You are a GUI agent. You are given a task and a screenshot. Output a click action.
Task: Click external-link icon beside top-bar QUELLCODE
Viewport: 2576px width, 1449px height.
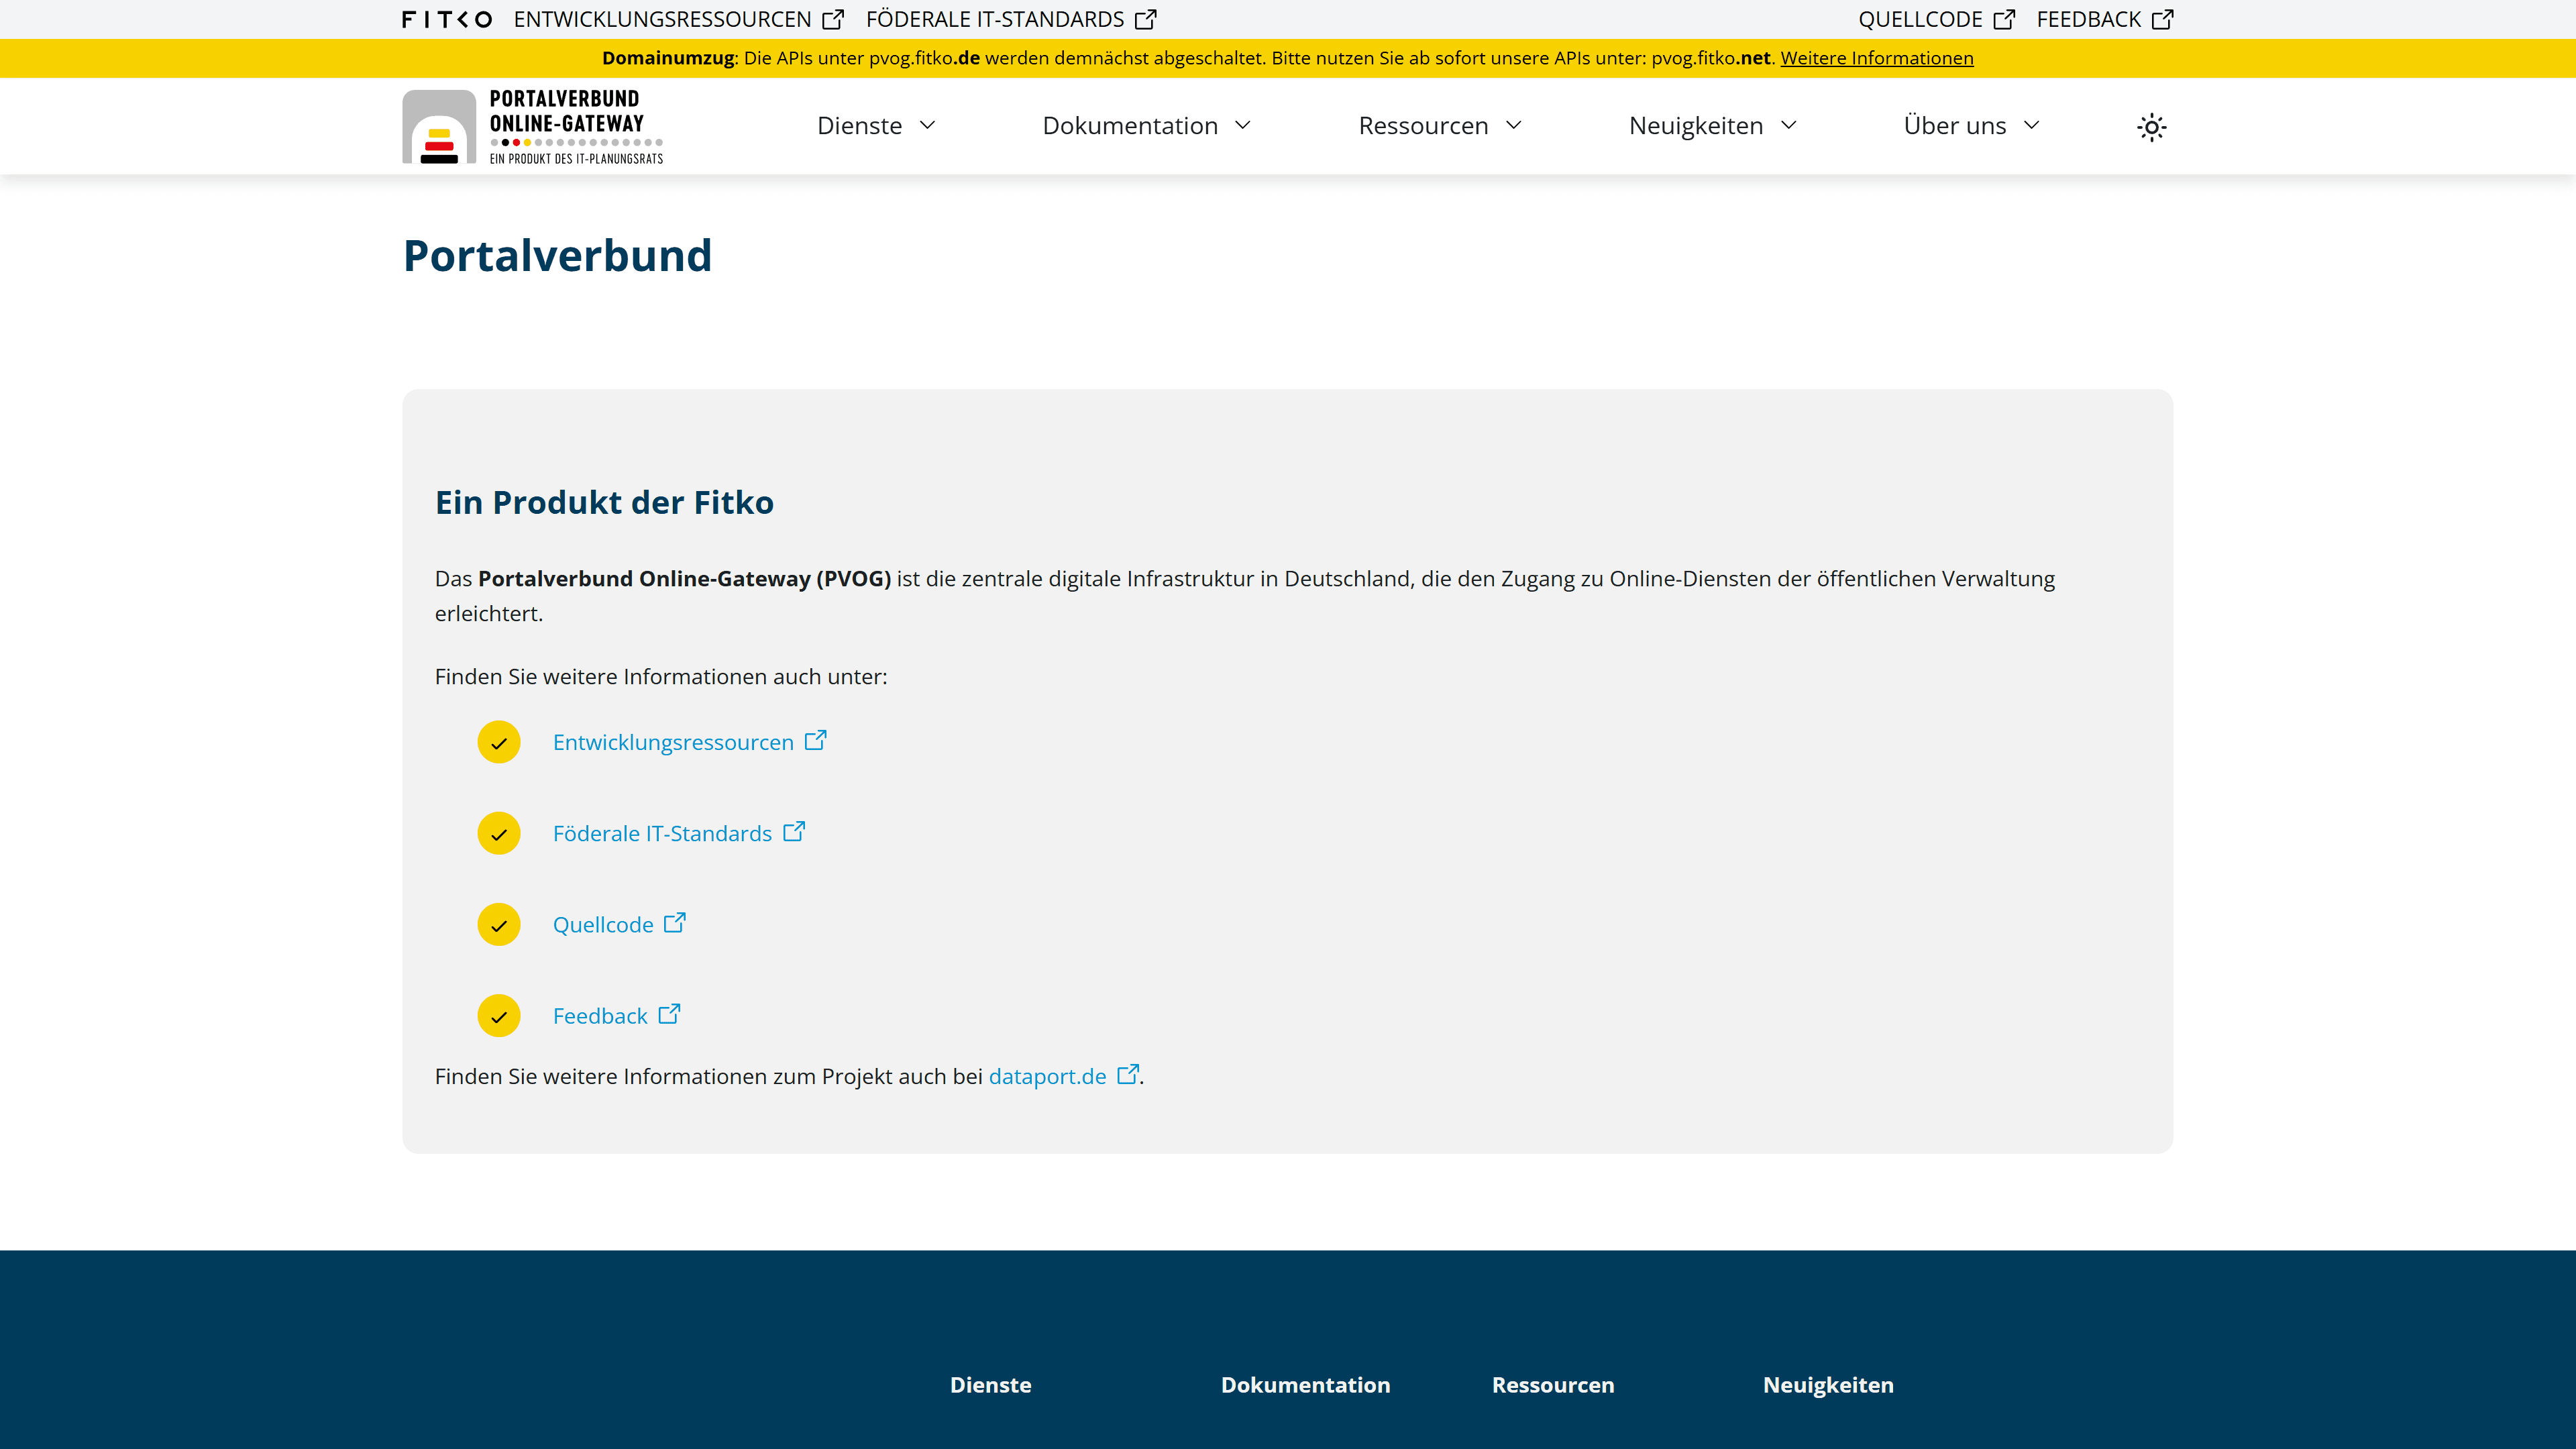click(2004, 20)
